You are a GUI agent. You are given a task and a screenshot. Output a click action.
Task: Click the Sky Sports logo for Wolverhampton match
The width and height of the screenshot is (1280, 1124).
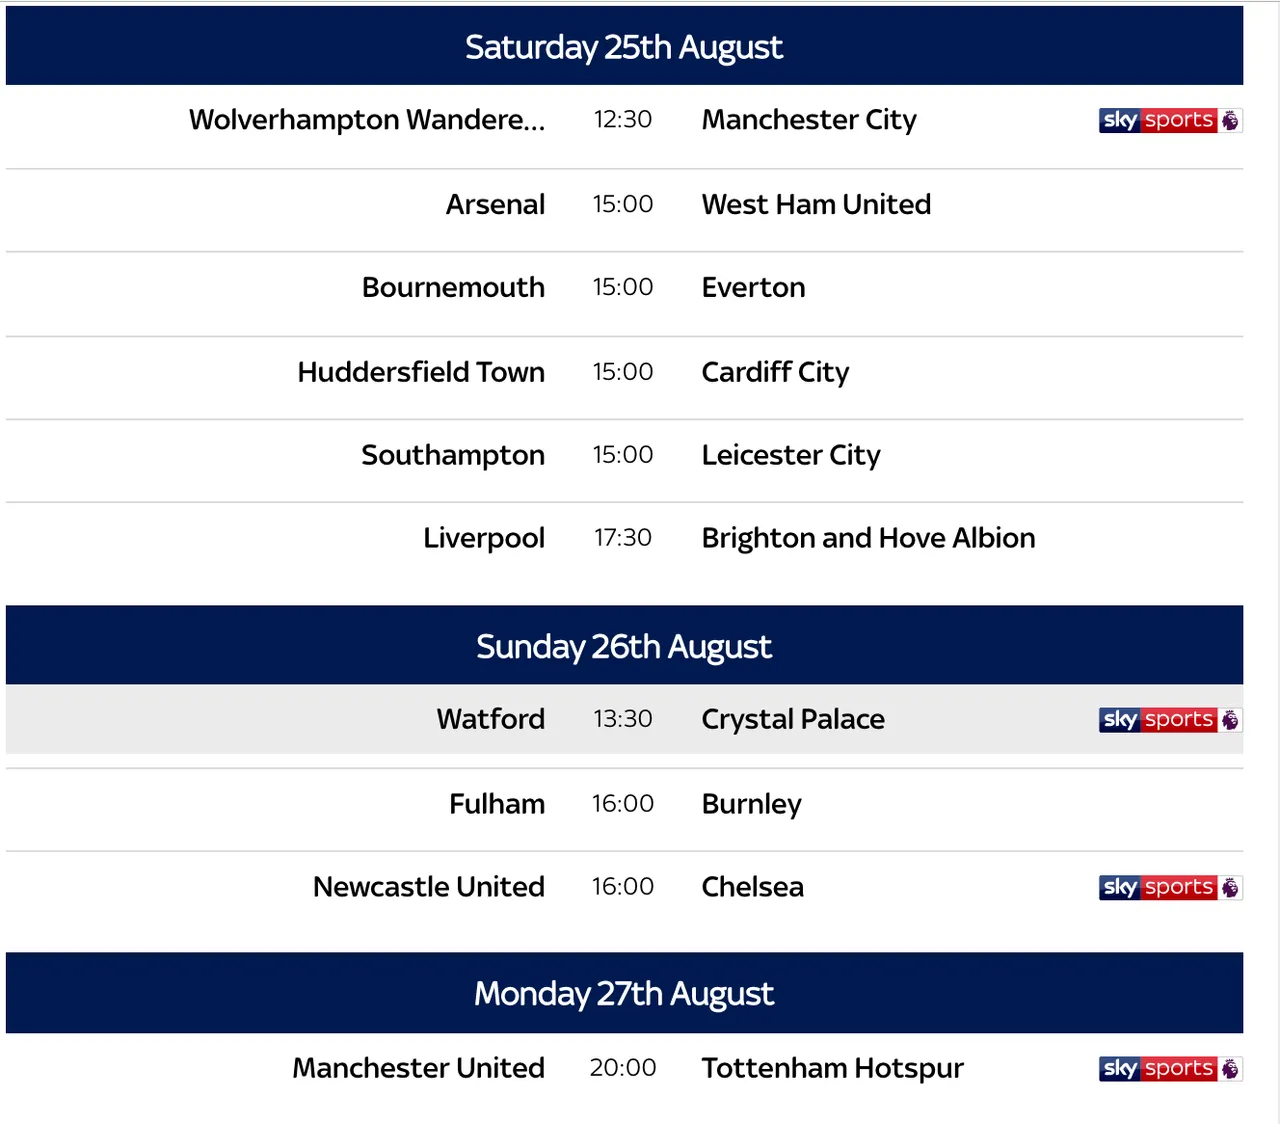1170,120
